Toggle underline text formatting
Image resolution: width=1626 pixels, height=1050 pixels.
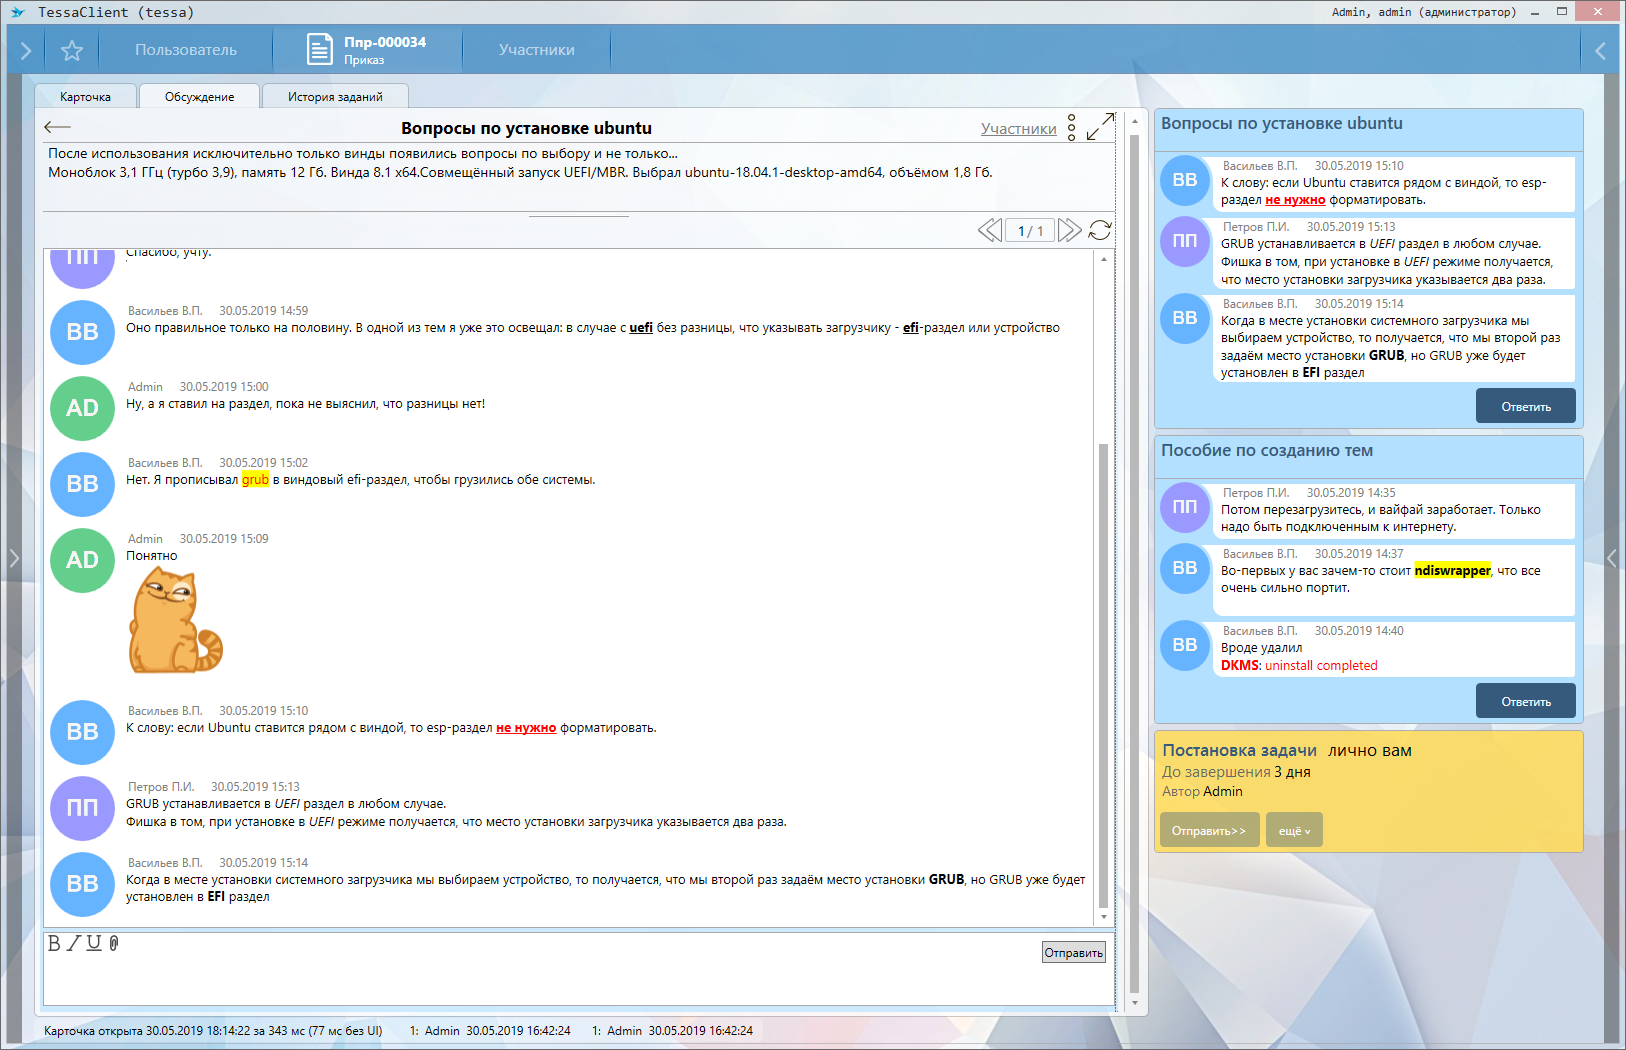[x=93, y=943]
